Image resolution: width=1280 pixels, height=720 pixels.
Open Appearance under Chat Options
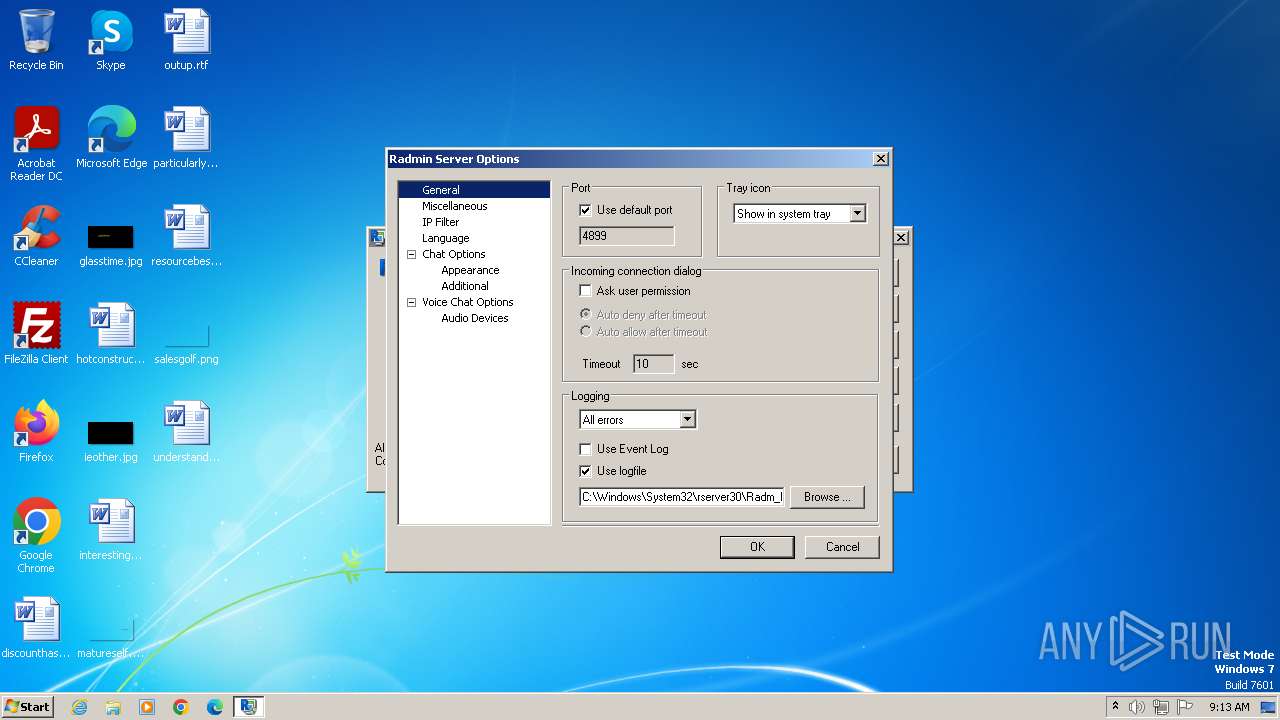(470, 270)
